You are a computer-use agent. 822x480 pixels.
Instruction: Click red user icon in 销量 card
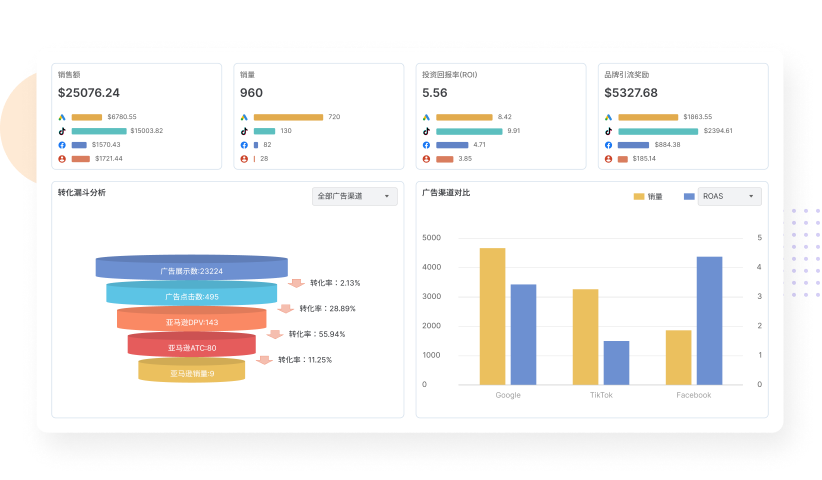pos(244,159)
